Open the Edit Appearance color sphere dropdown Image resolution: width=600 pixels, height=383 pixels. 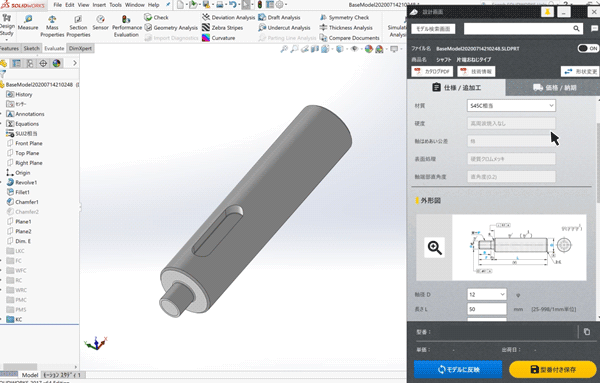[x=369, y=49]
